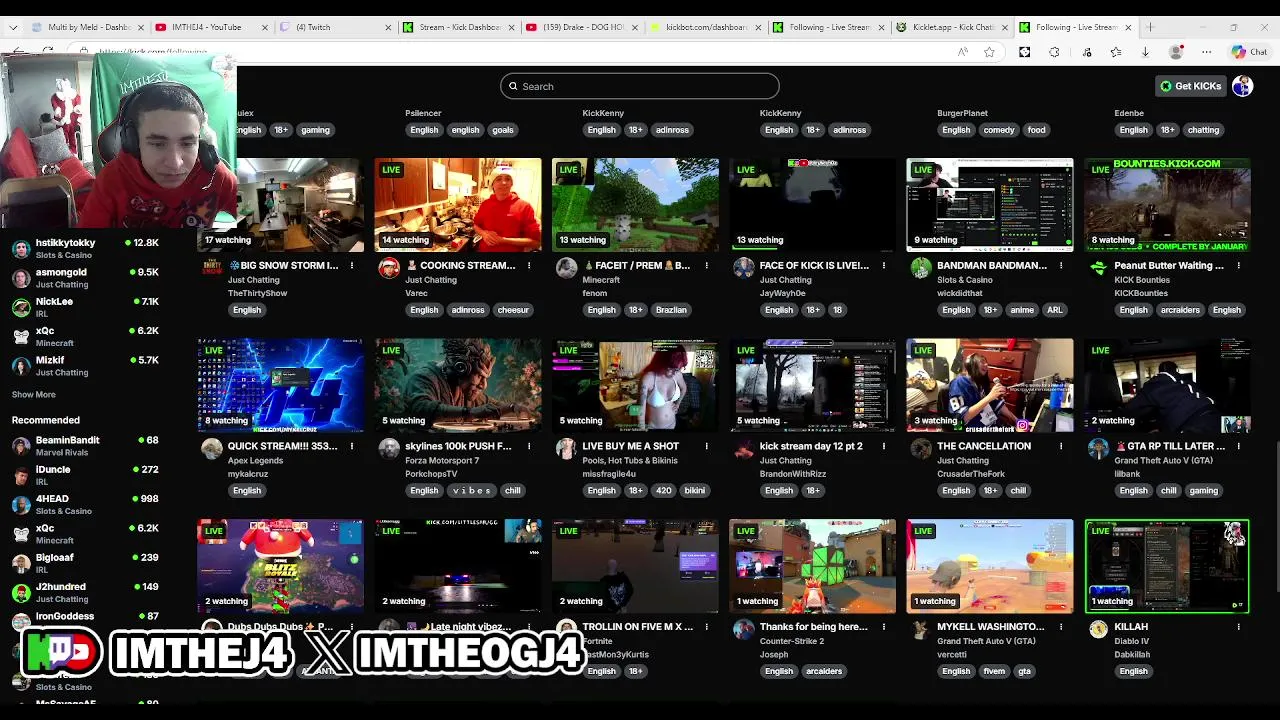Click JayWayh0e's channel avatar icon
1280x720 pixels.
744,267
